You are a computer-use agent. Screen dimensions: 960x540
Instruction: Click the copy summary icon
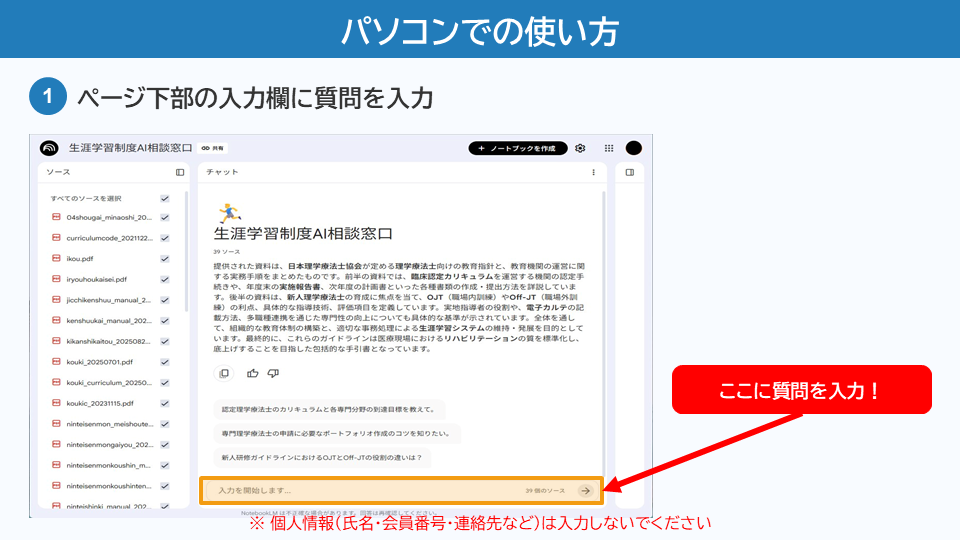pyautogui.click(x=224, y=373)
